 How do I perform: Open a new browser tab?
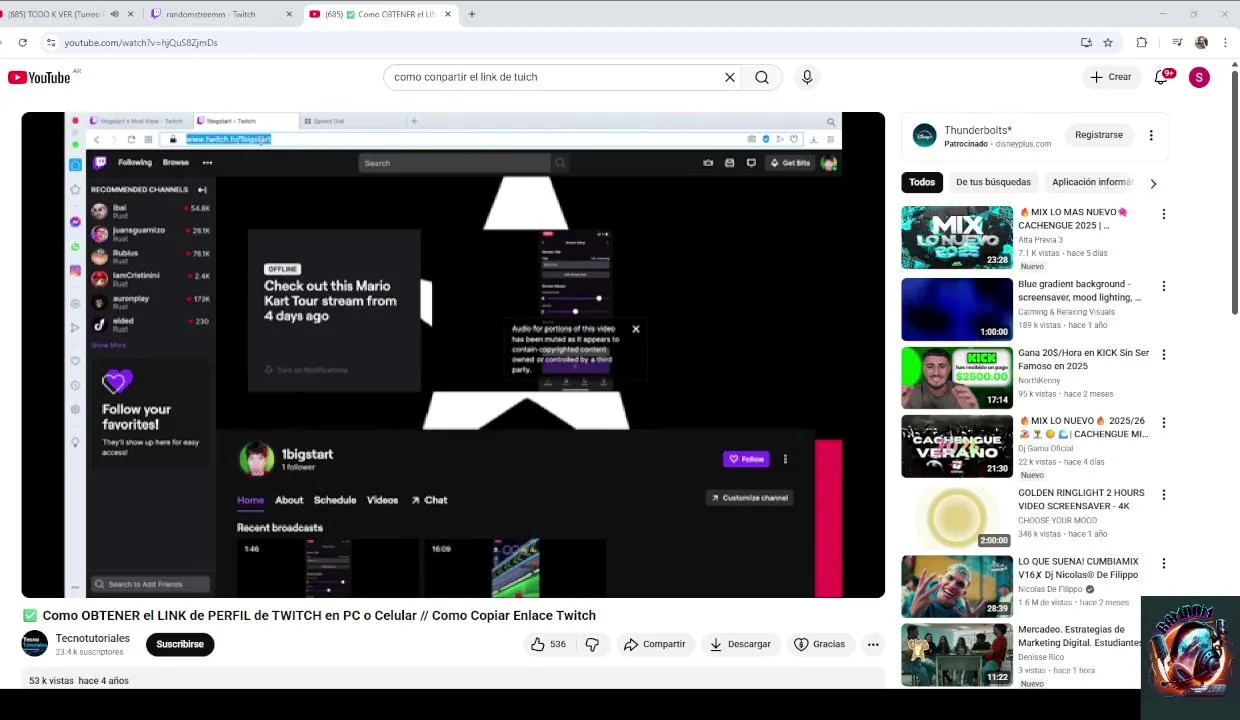(472, 14)
